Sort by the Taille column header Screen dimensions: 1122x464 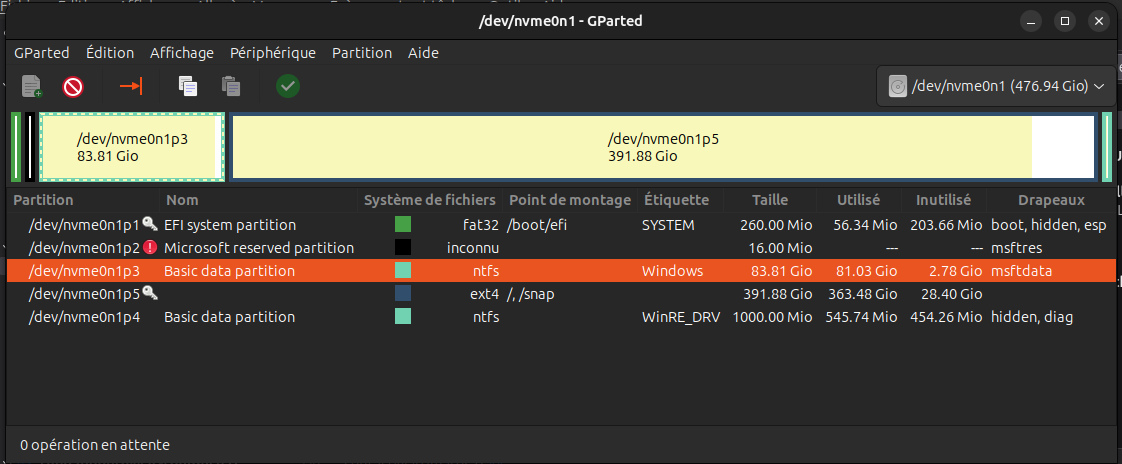770,200
